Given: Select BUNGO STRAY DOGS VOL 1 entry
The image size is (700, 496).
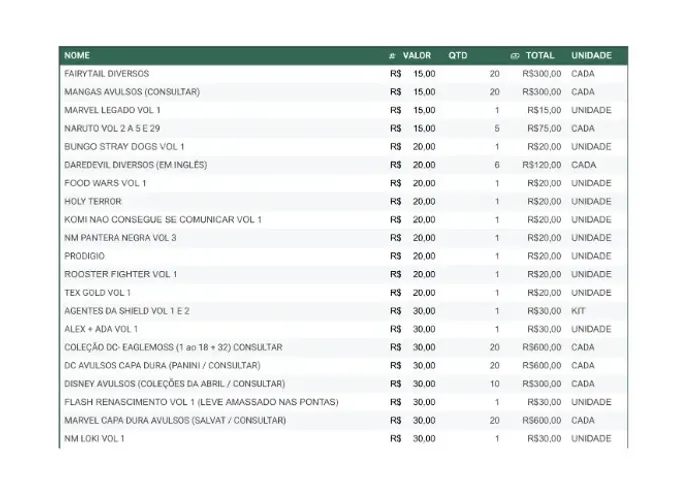Looking at the screenshot, I should (124, 147).
